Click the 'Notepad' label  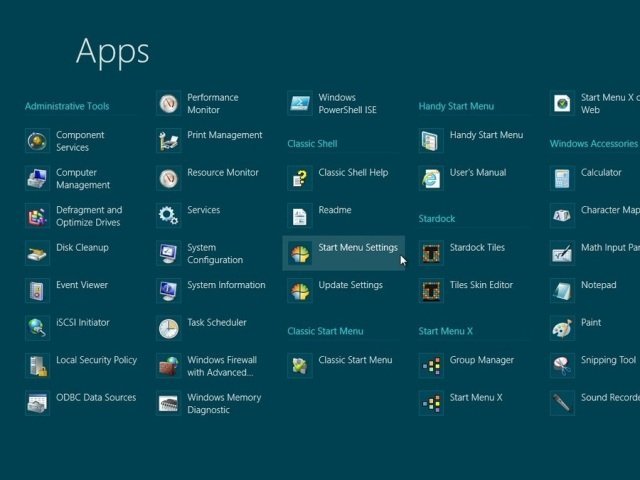599,285
